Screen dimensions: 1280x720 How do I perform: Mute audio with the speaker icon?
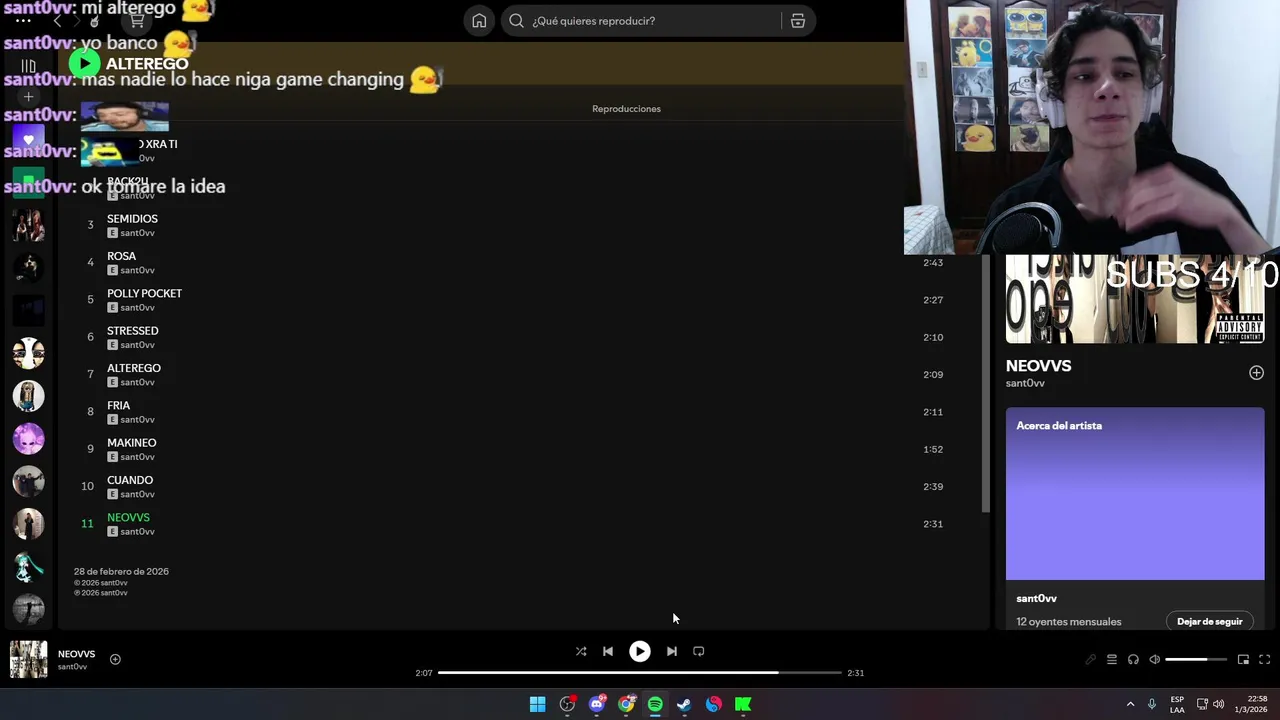[1155, 659]
